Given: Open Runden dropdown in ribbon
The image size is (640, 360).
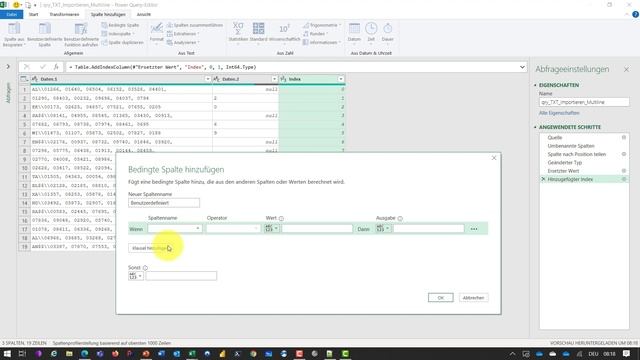Looking at the screenshot, I should [x=316, y=34].
